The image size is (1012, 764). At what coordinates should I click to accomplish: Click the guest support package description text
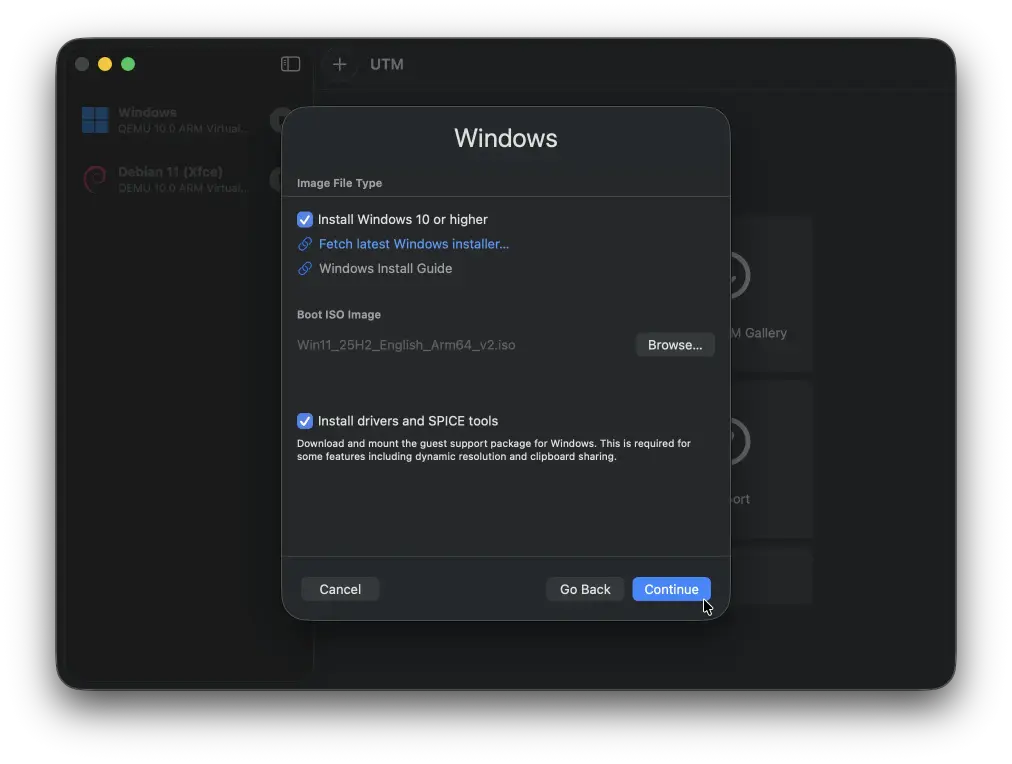494,450
